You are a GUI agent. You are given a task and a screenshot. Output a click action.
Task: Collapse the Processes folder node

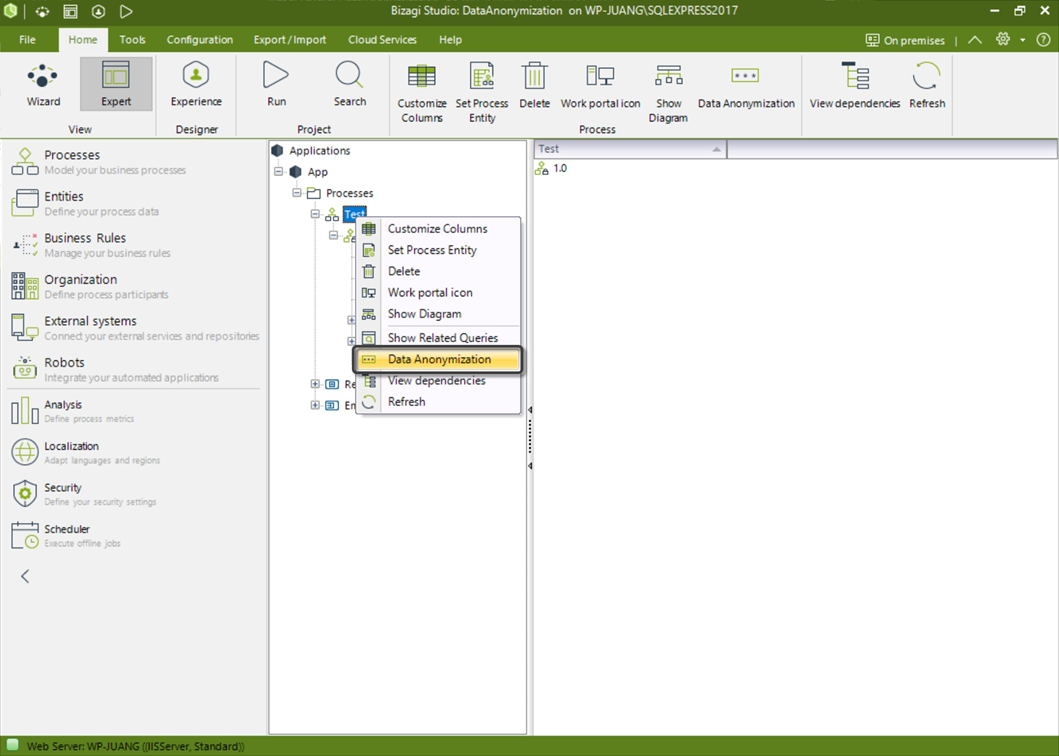tap(296, 193)
